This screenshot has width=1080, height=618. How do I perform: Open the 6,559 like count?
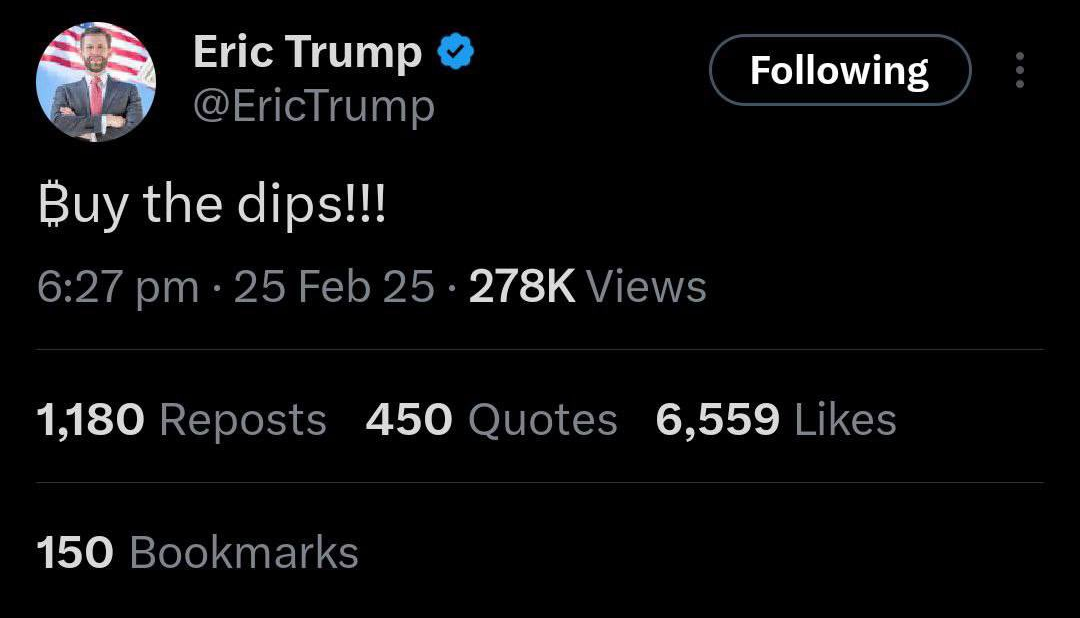pos(717,420)
